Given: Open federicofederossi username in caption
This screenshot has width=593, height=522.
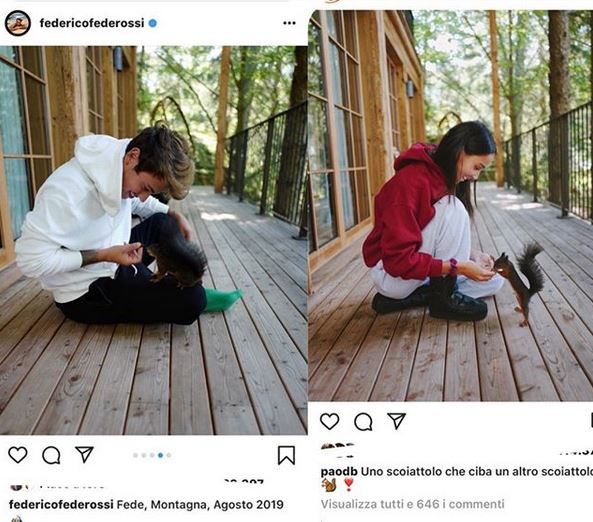Looking at the screenshot, I should [61, 505].
